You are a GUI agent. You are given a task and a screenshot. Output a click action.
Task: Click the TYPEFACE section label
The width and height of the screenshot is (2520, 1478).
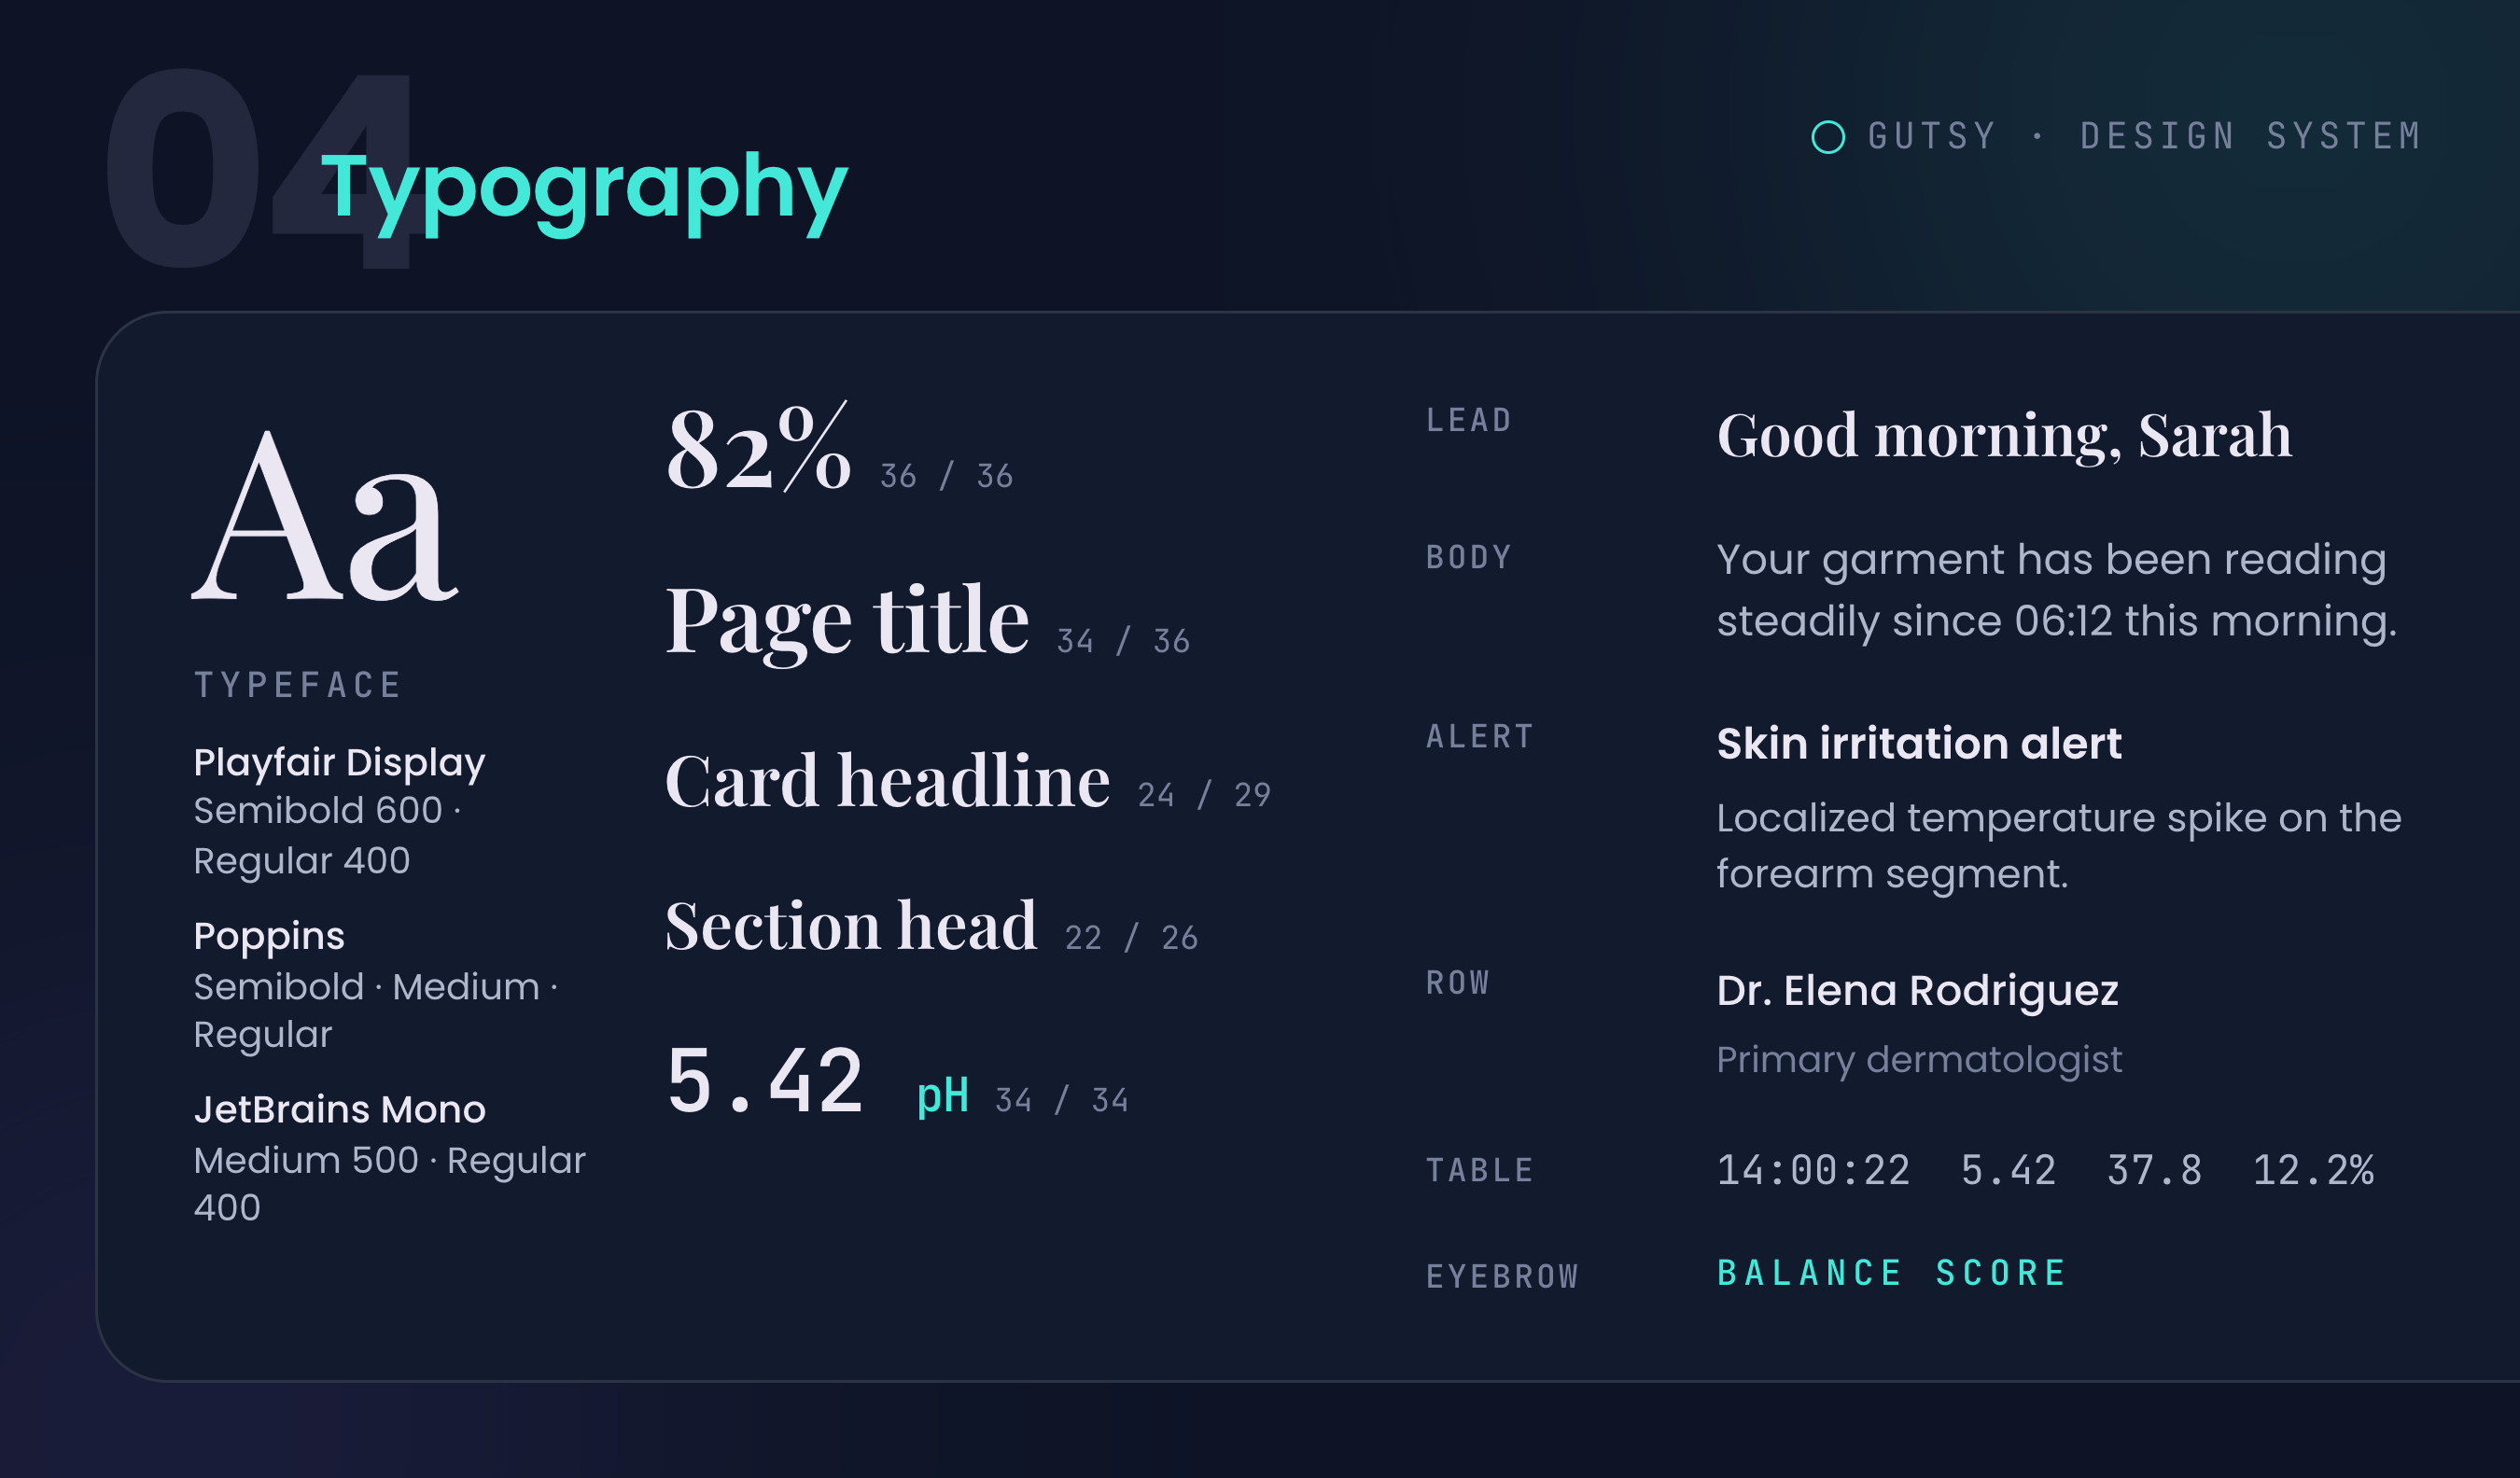[x=298, y=686]
